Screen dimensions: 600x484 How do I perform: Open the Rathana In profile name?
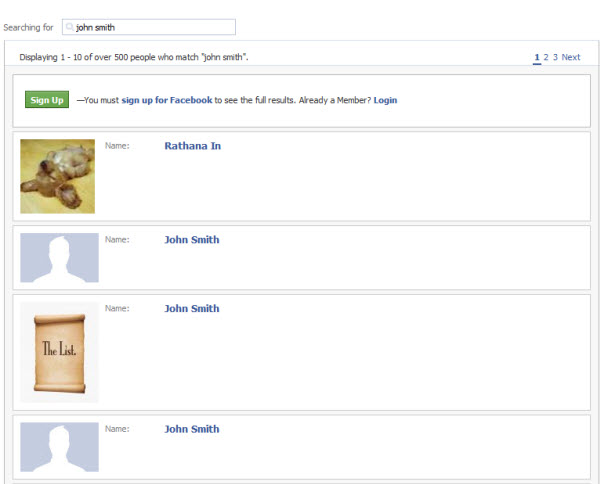(192, 146)
